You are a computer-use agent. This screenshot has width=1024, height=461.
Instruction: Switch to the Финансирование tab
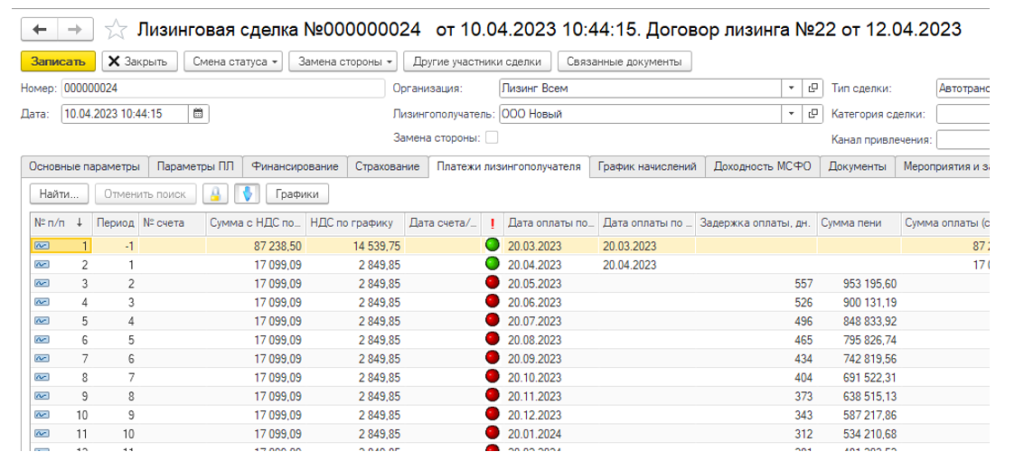(x=294, y=166)
